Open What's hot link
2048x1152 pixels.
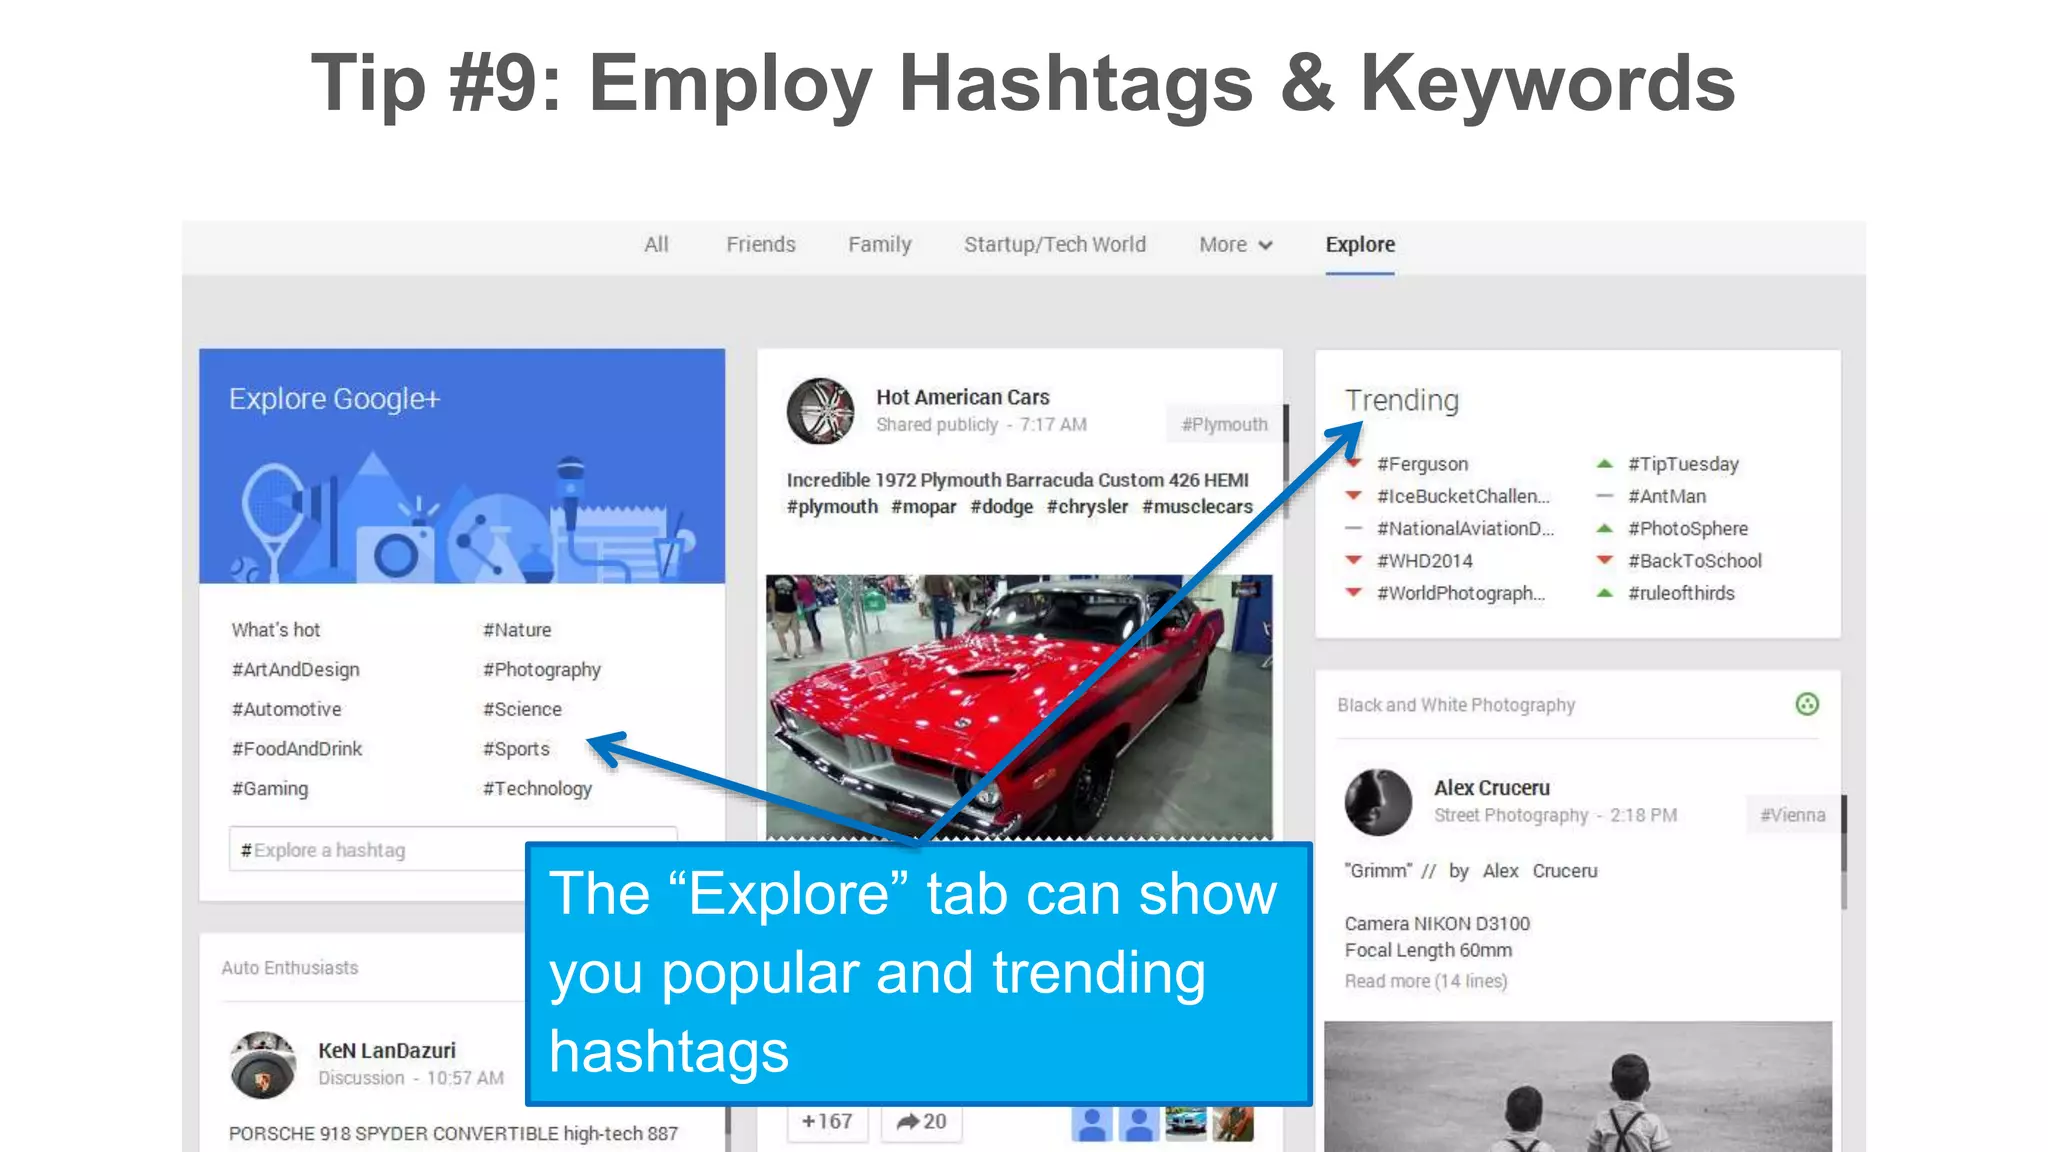pyautogui.click(x=276, y=630)
